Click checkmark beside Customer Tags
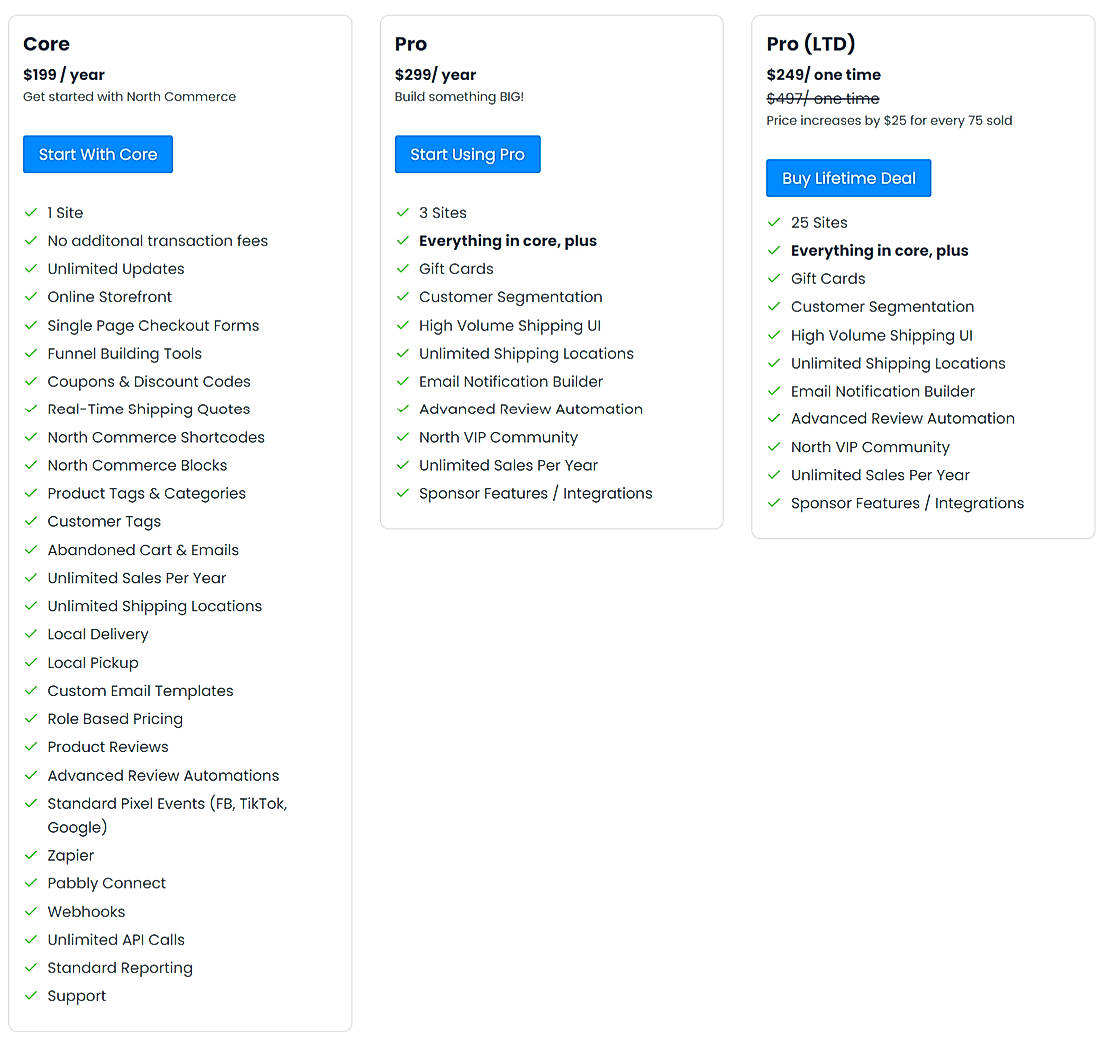1108x1039 pixels. [x=31, y=521]
